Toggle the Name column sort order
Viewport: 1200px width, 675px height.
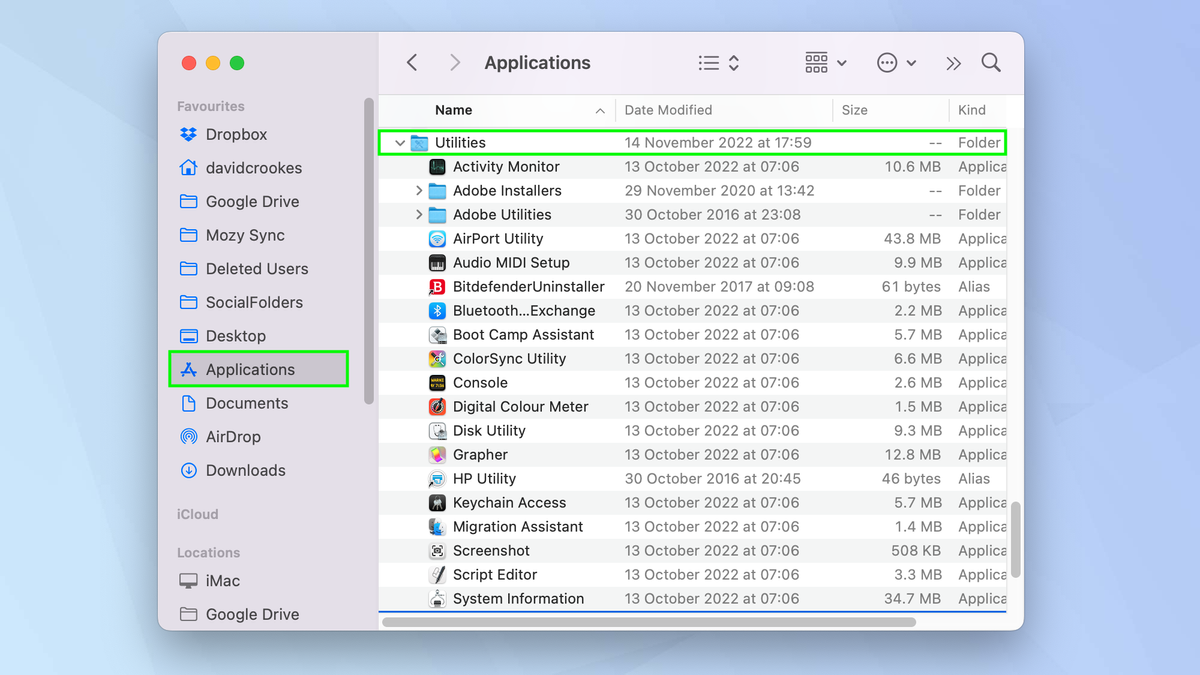[x=453, y=110]
